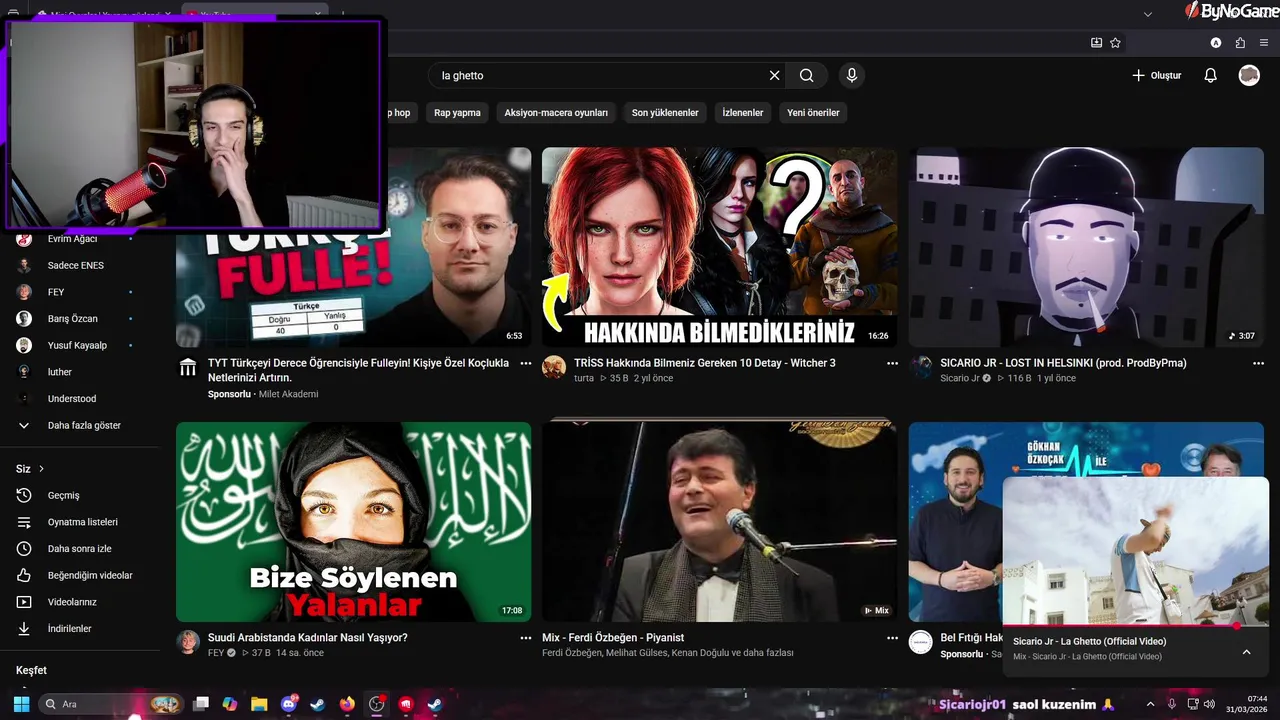The width and height of the screenshot is (1280, 720).
Task: Open more options for TRİSS Witcher video
Action: tap(892, 363)
